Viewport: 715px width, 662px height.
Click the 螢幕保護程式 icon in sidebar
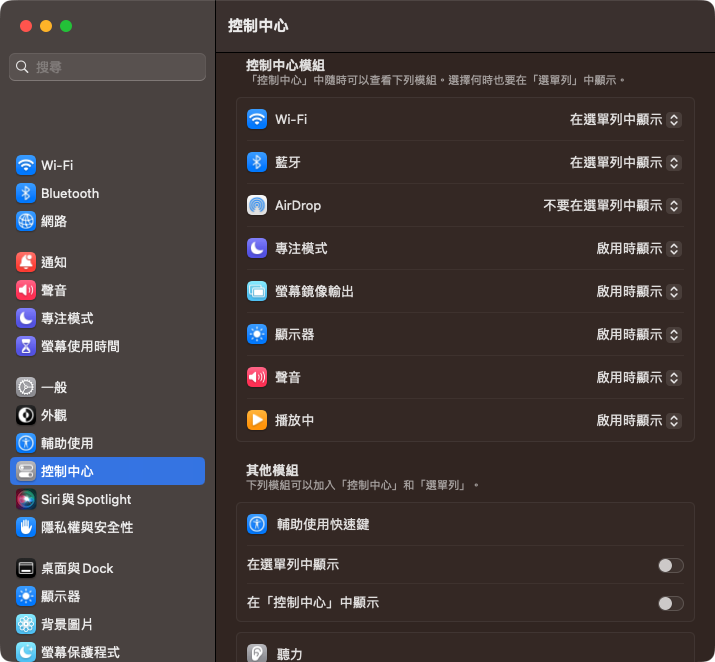26,652
